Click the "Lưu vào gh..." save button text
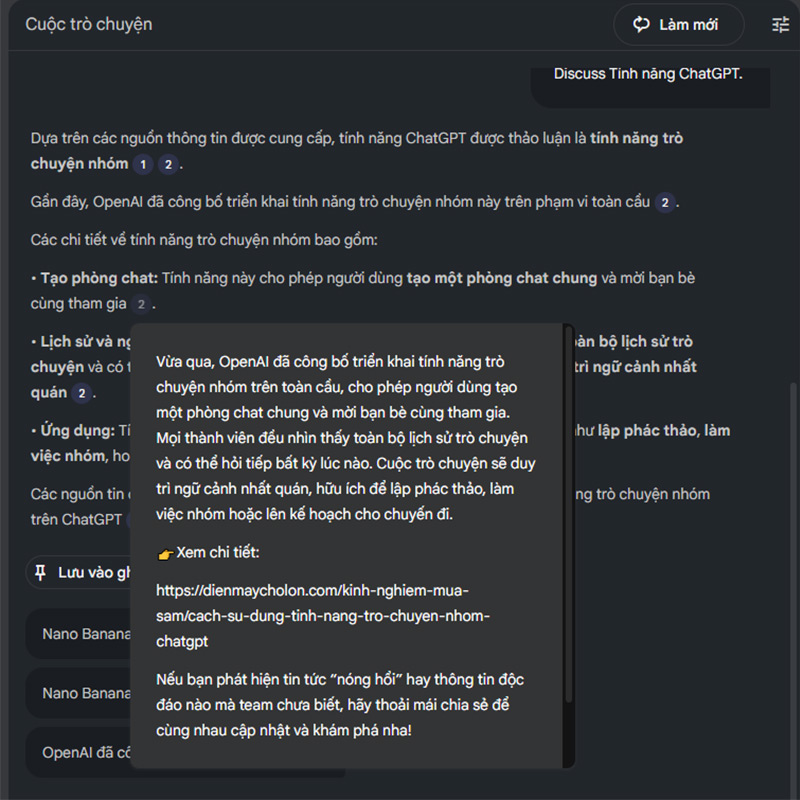The height and width of the screenshot is (800, 800). point(95,572)
